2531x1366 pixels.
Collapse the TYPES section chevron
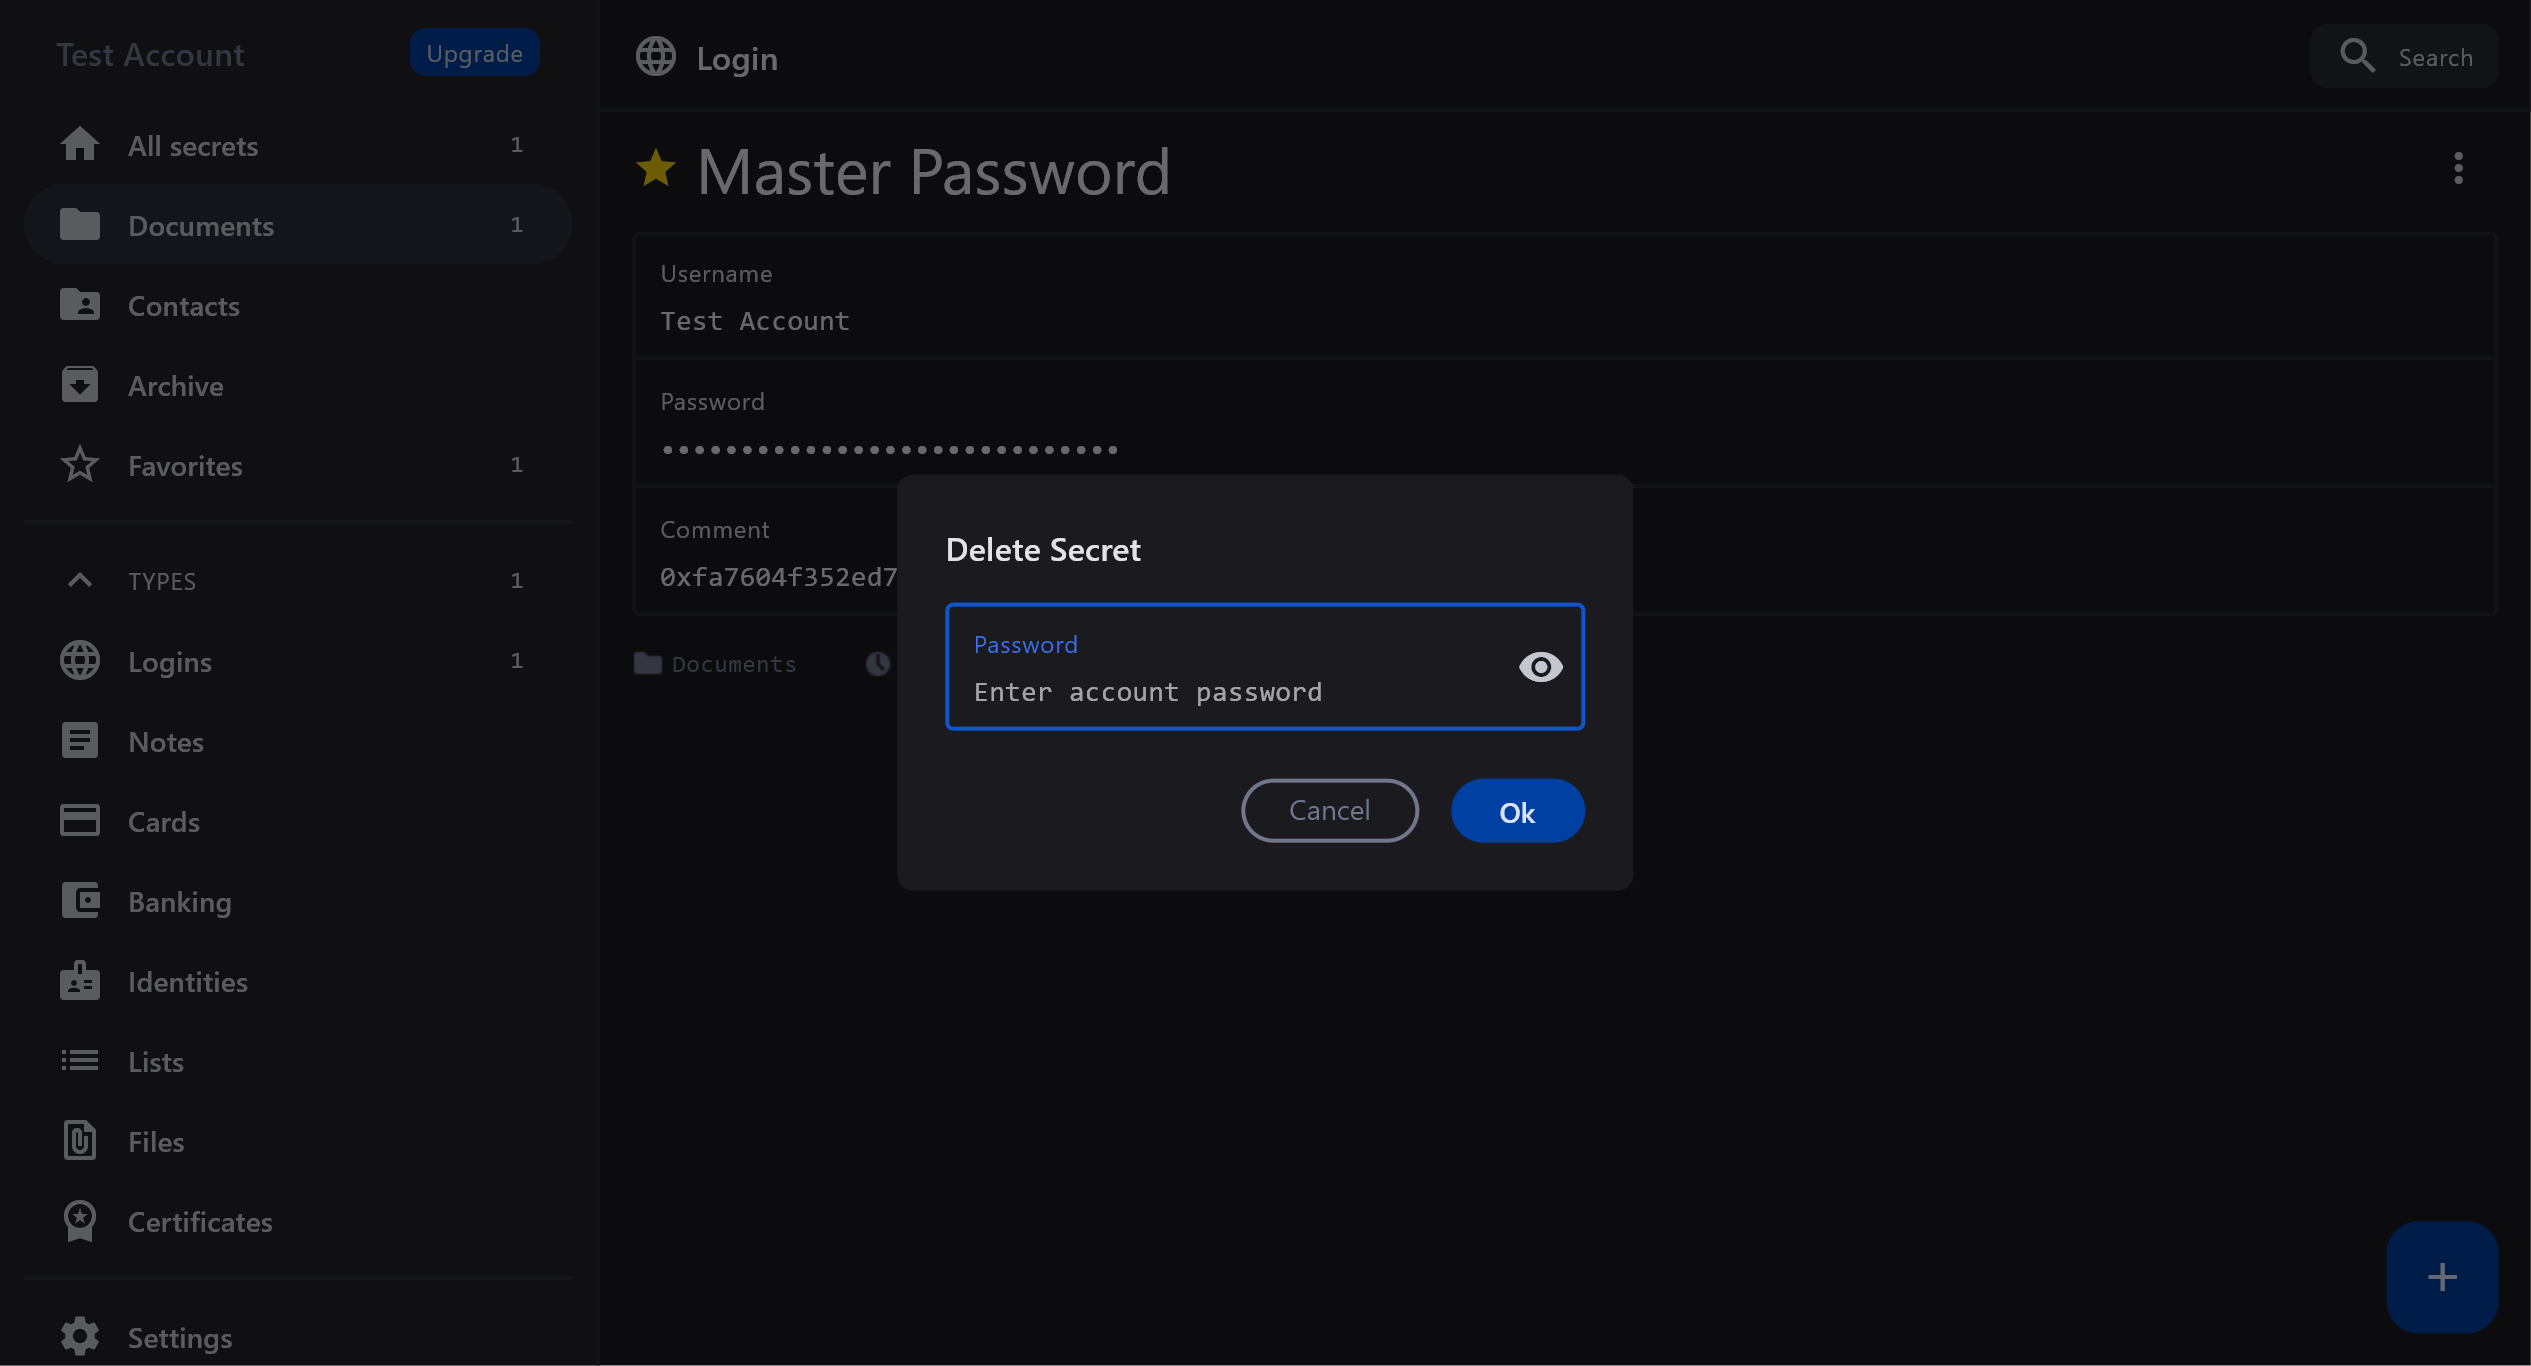(x=80, y=580)
